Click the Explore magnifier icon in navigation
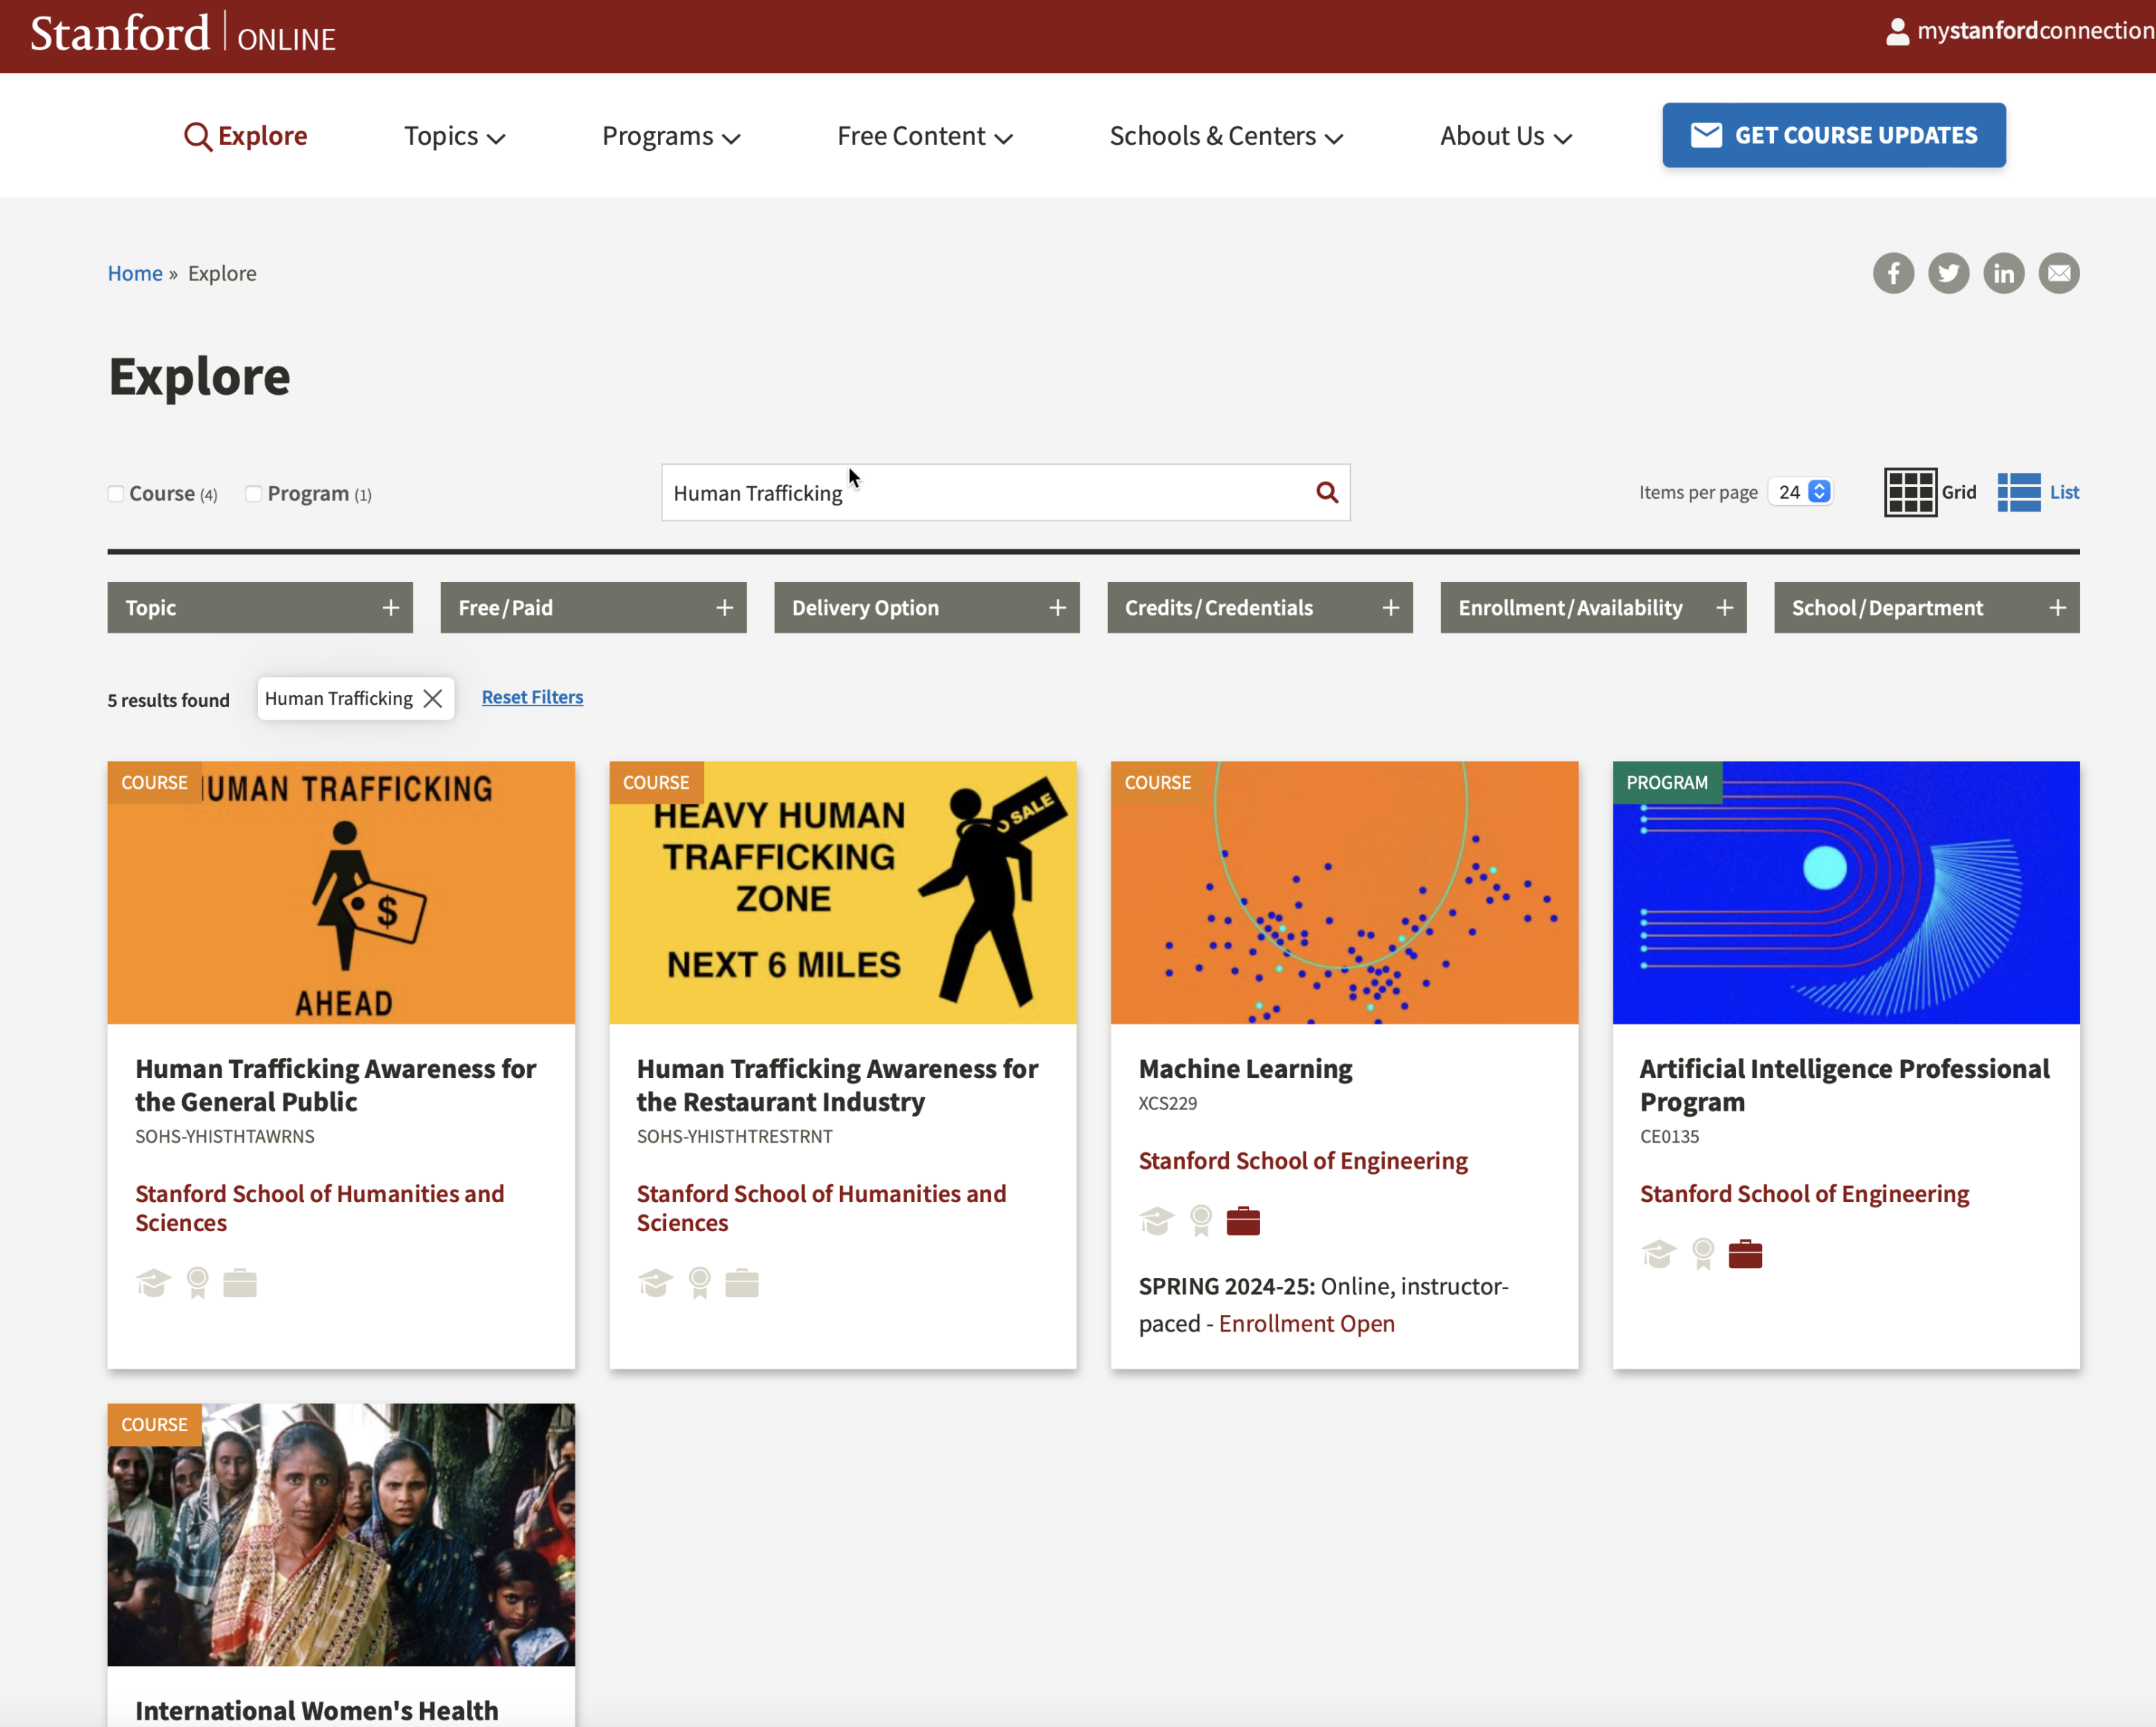2156x1727 pixels. (x=197, y=136)
